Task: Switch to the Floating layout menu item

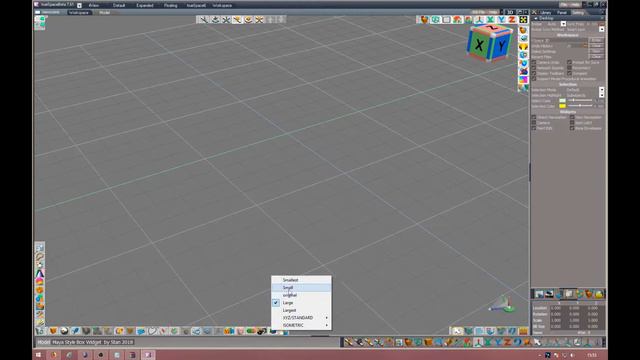Action: [171, 5]
